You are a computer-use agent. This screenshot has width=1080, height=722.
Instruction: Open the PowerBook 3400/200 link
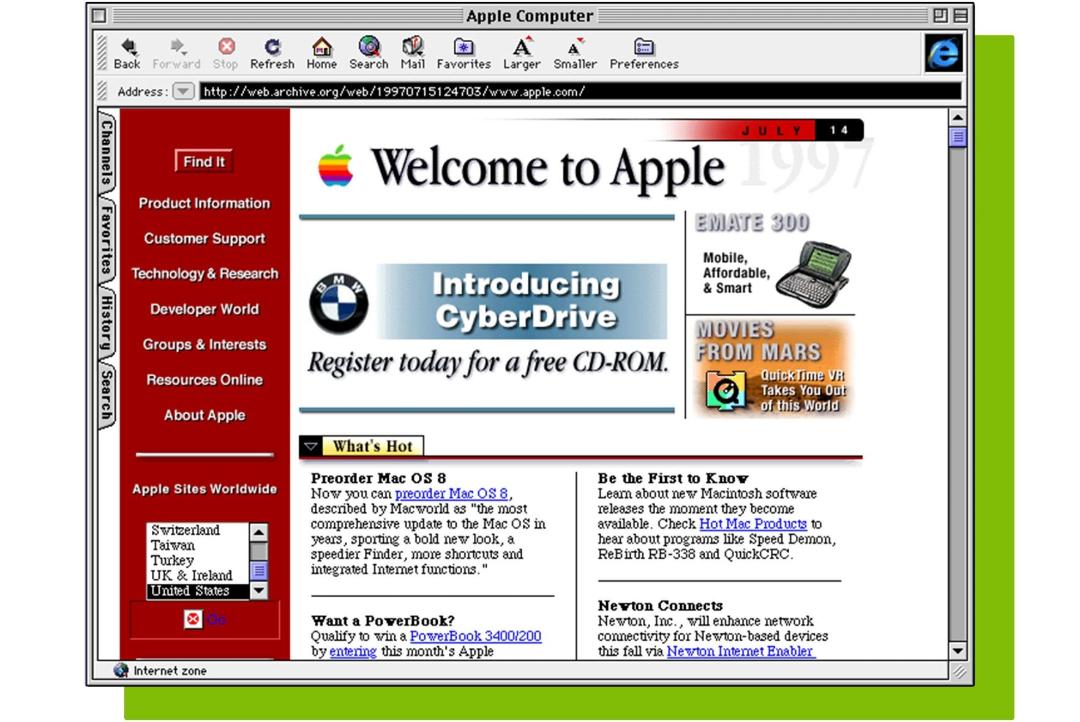475,636
